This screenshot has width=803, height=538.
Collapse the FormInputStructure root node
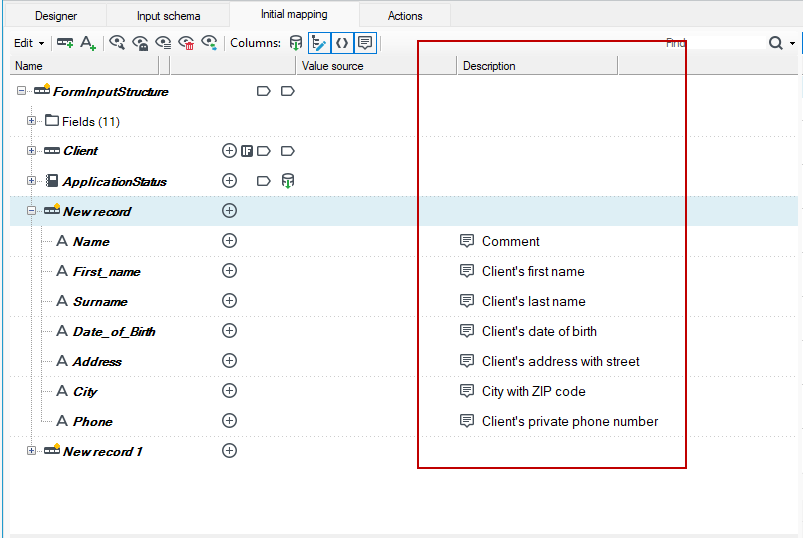pos(21,91)
